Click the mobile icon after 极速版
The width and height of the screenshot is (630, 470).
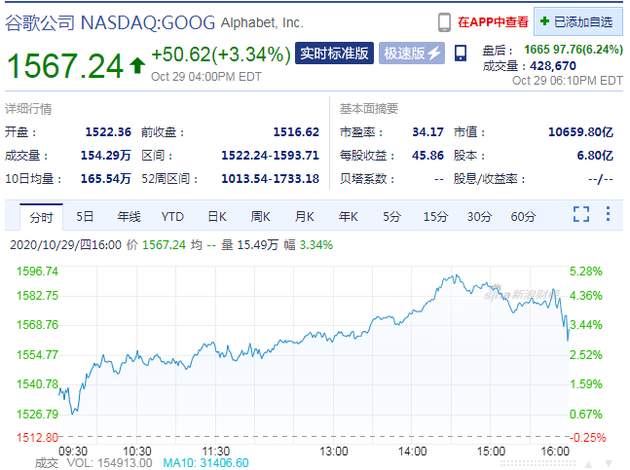tap(460, 53)
